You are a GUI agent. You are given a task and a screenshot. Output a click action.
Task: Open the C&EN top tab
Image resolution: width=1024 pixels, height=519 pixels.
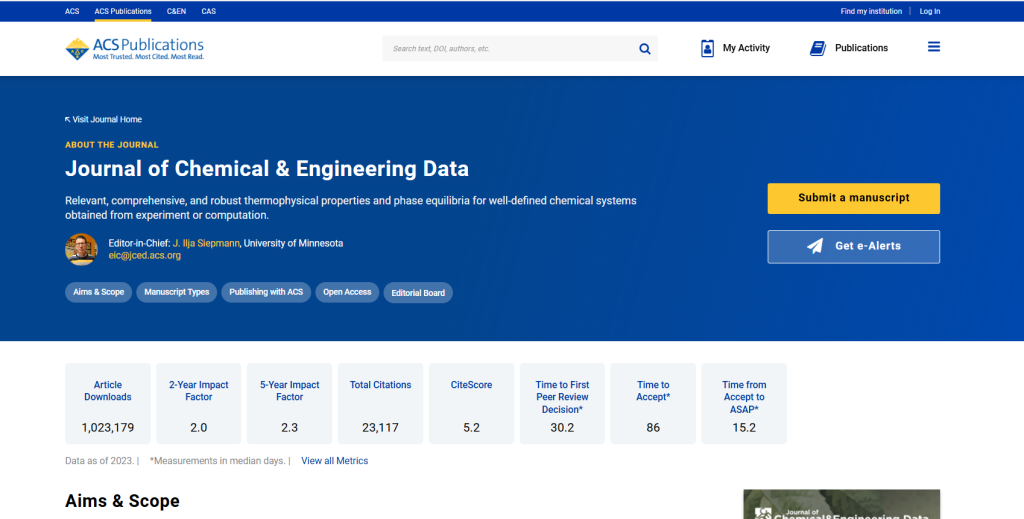[x=176, y=11]
